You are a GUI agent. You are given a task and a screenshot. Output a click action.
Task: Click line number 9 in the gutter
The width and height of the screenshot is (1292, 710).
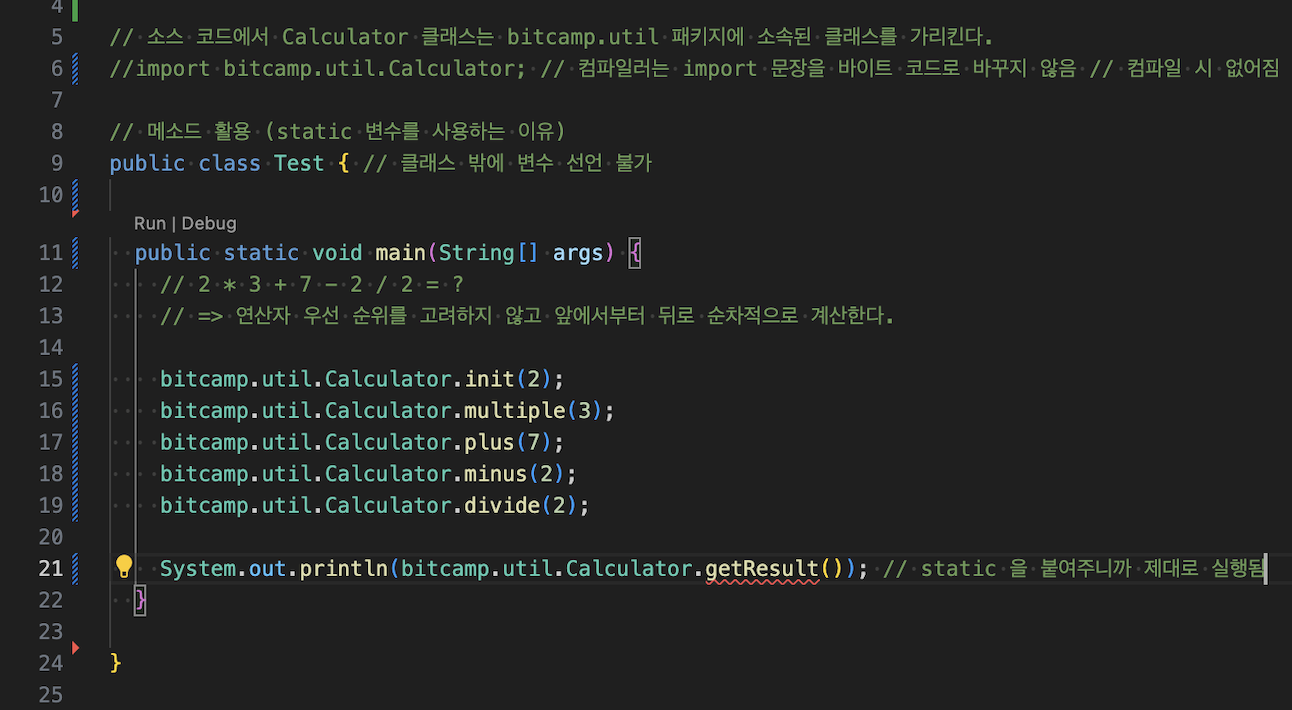[56, 162]
